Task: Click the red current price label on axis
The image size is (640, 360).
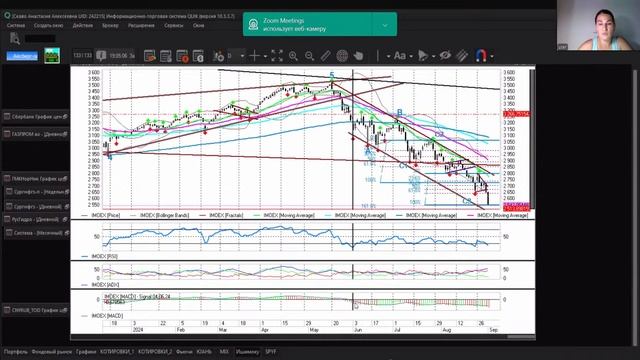Action: pyautogui.click(x=516, y=114)
